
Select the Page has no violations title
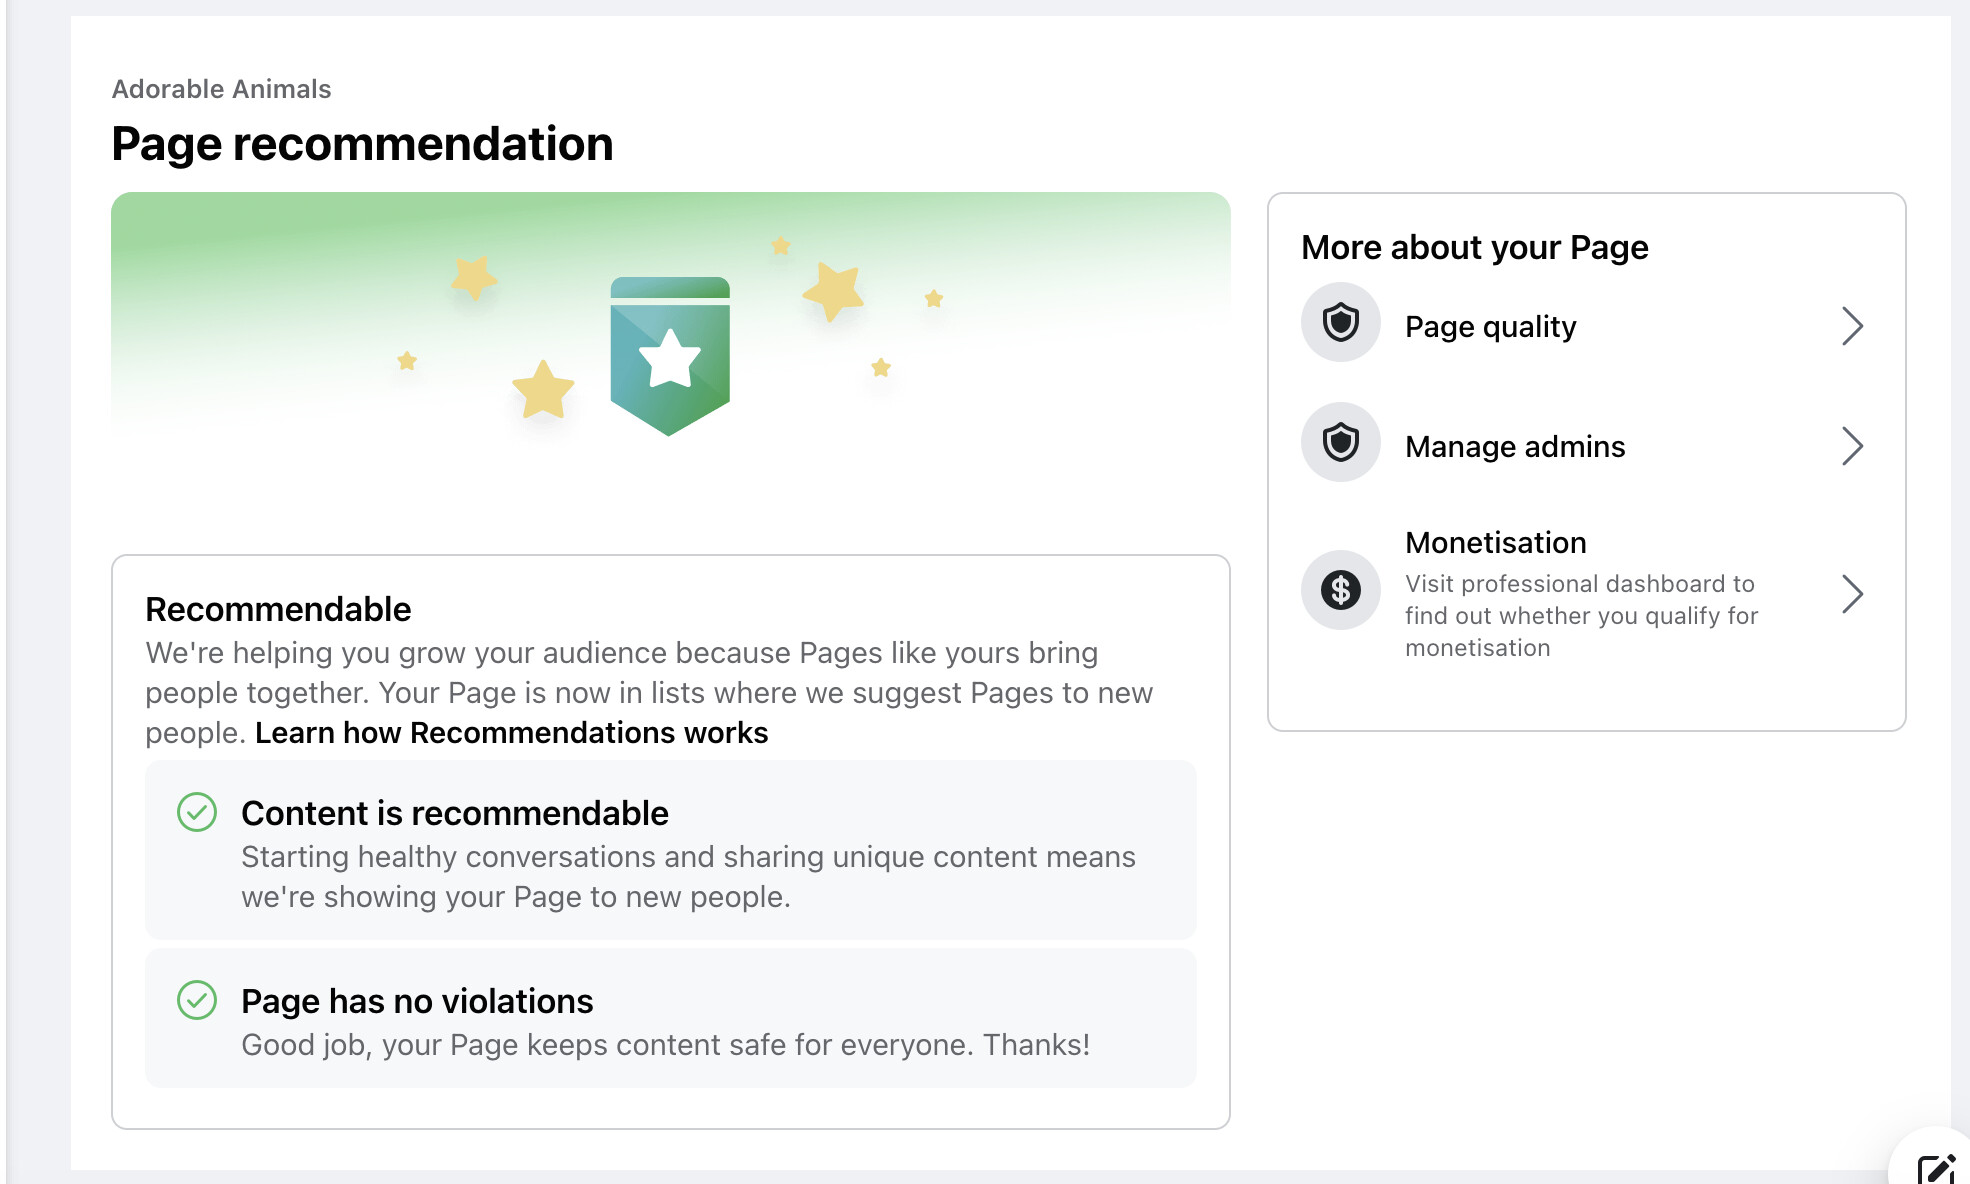417,1001
